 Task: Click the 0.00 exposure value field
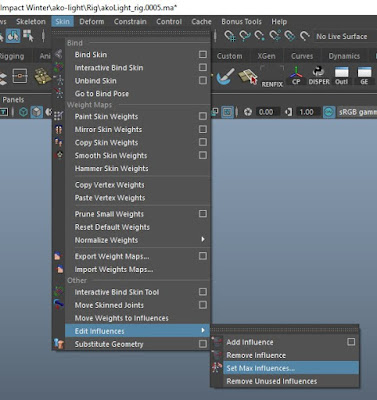(267, 112)
